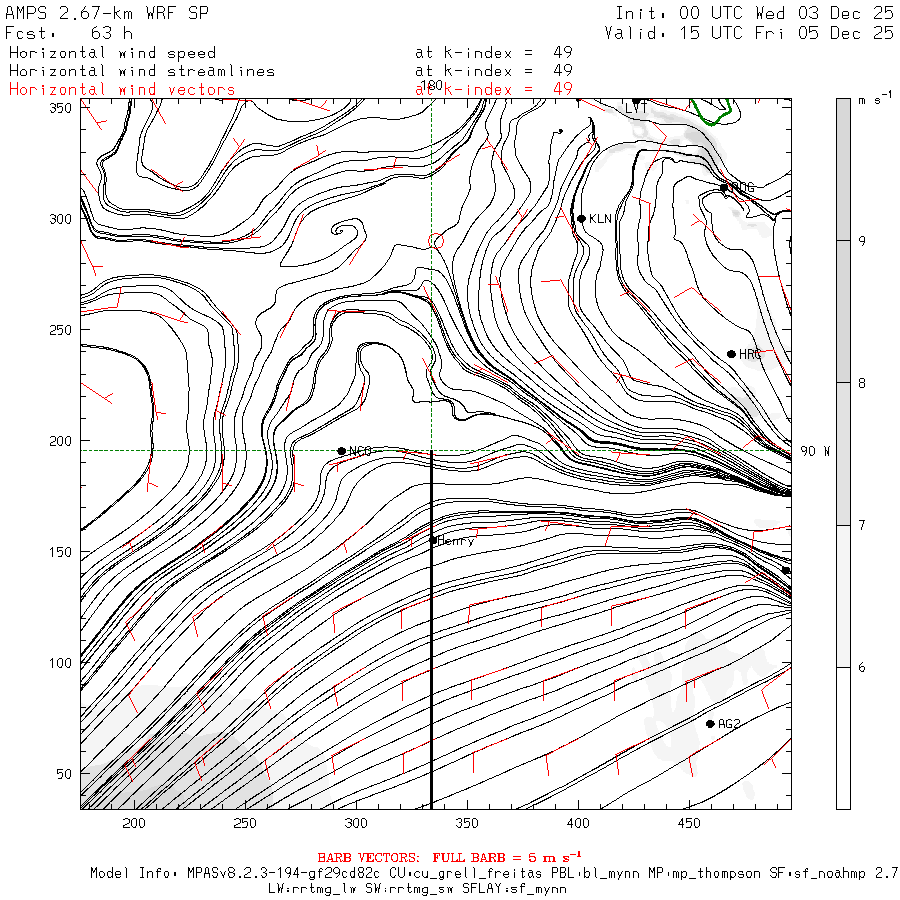Click the 'Fcst: 63 h' forecast text
This screenshot has width=900, height=900.
click(69, 32)
